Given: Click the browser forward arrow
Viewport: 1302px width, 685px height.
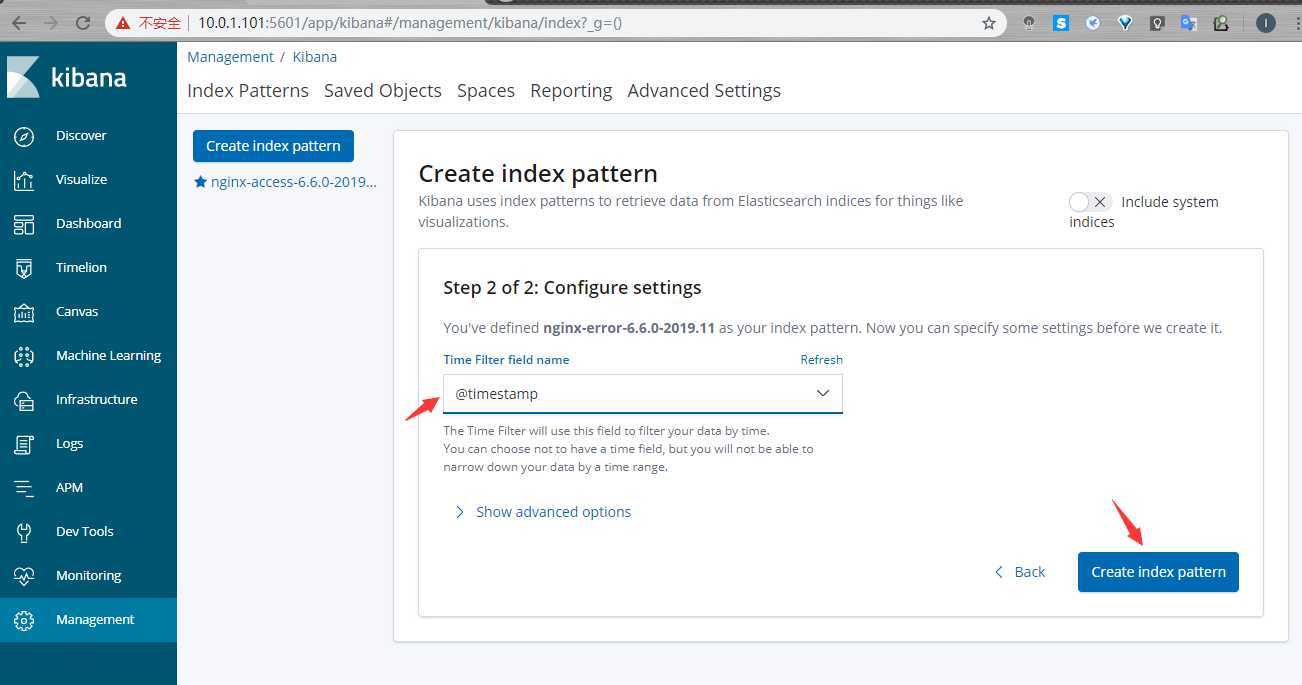Looking at the screenshot, I should tap(51, 22).
